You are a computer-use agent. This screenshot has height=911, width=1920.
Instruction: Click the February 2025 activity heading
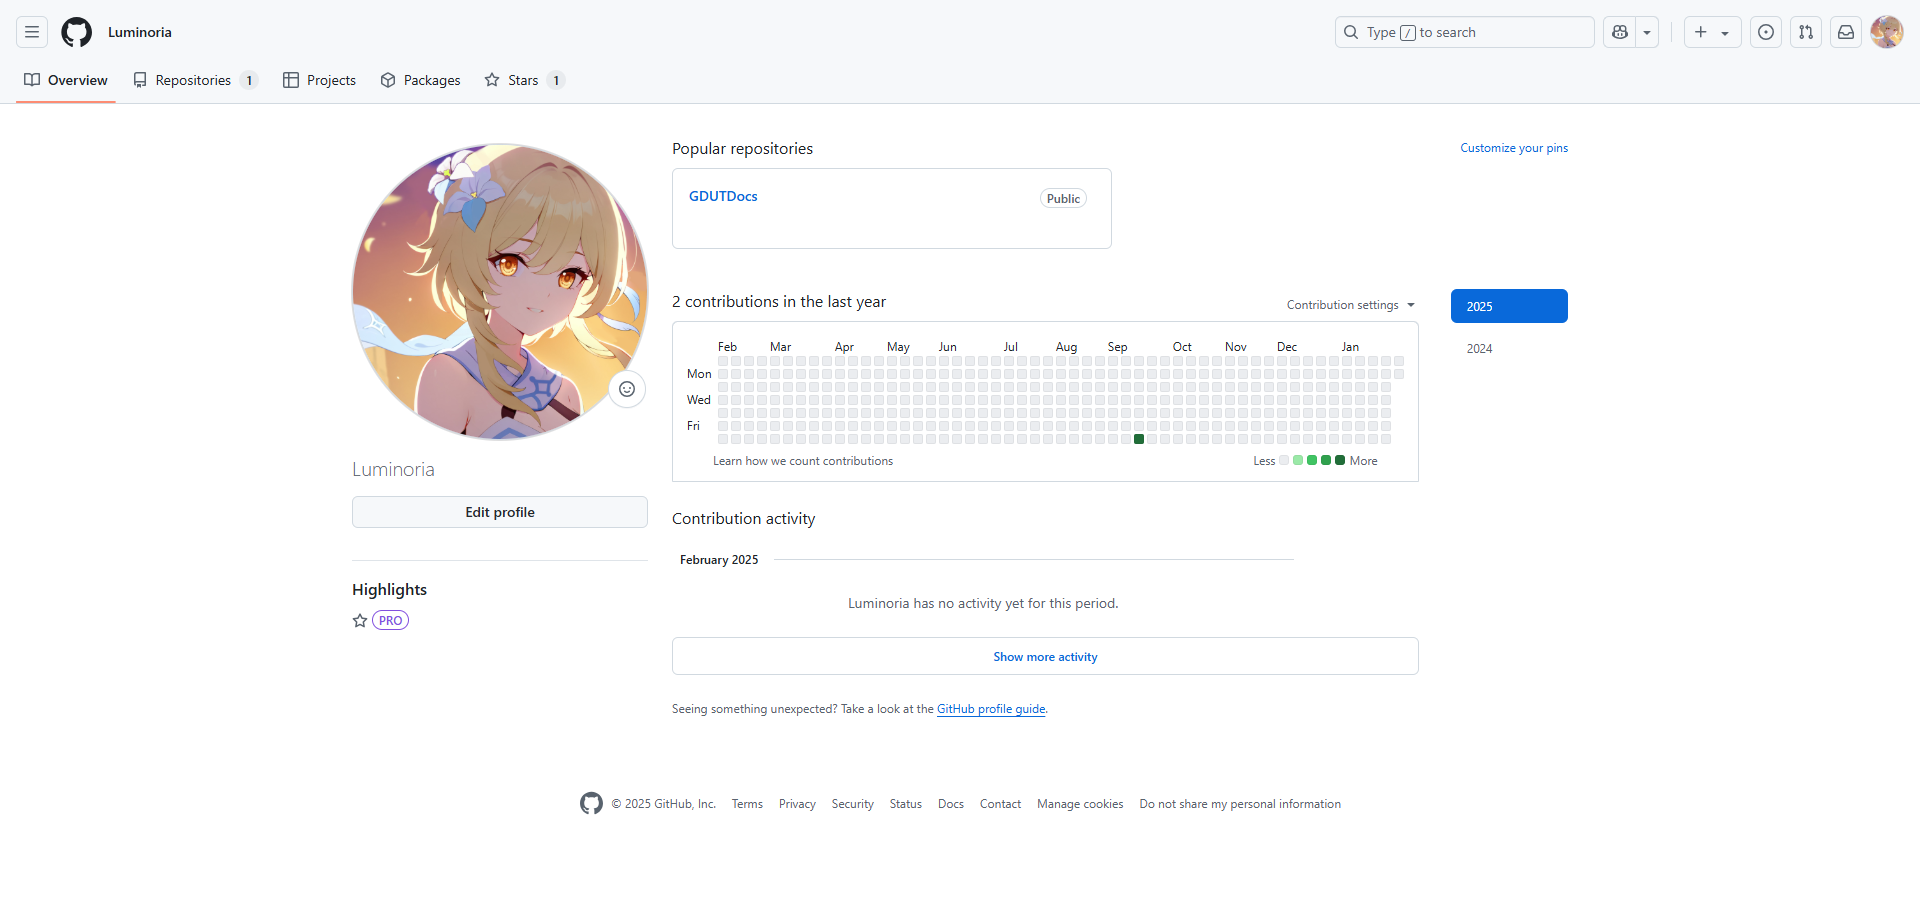[719, 560]
